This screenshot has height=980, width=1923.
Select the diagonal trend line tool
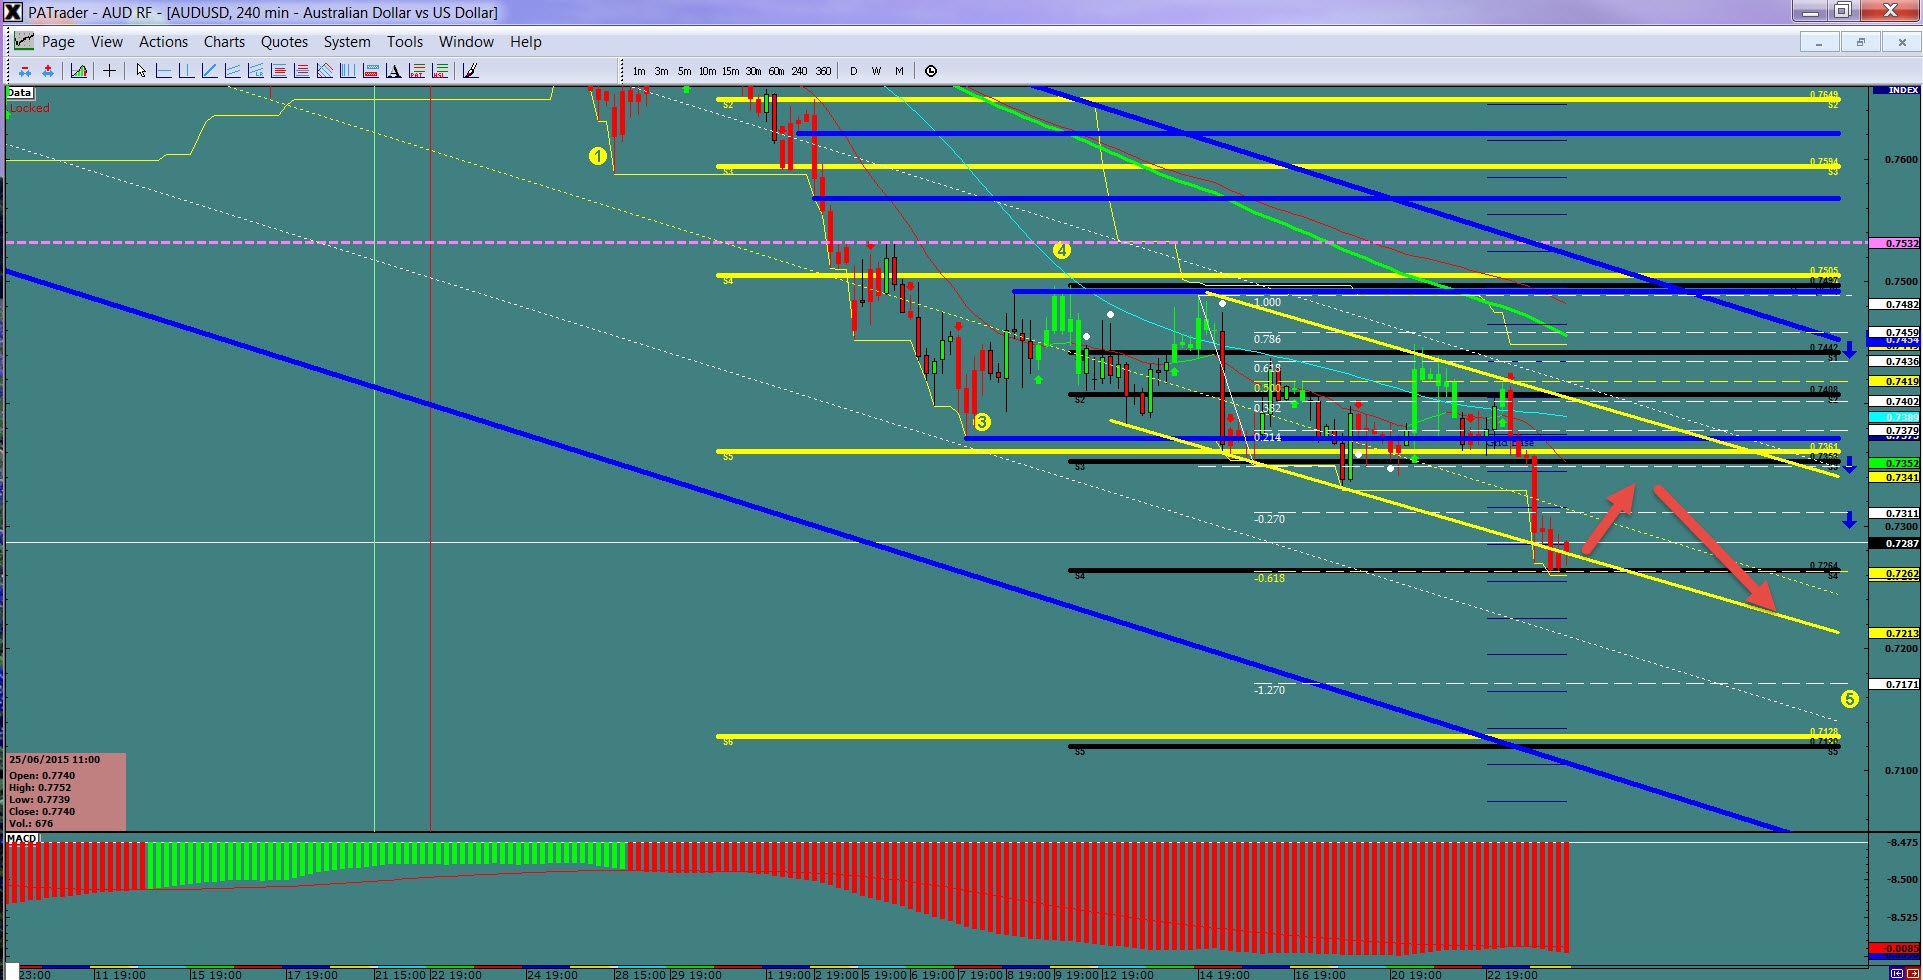[209, 71]
